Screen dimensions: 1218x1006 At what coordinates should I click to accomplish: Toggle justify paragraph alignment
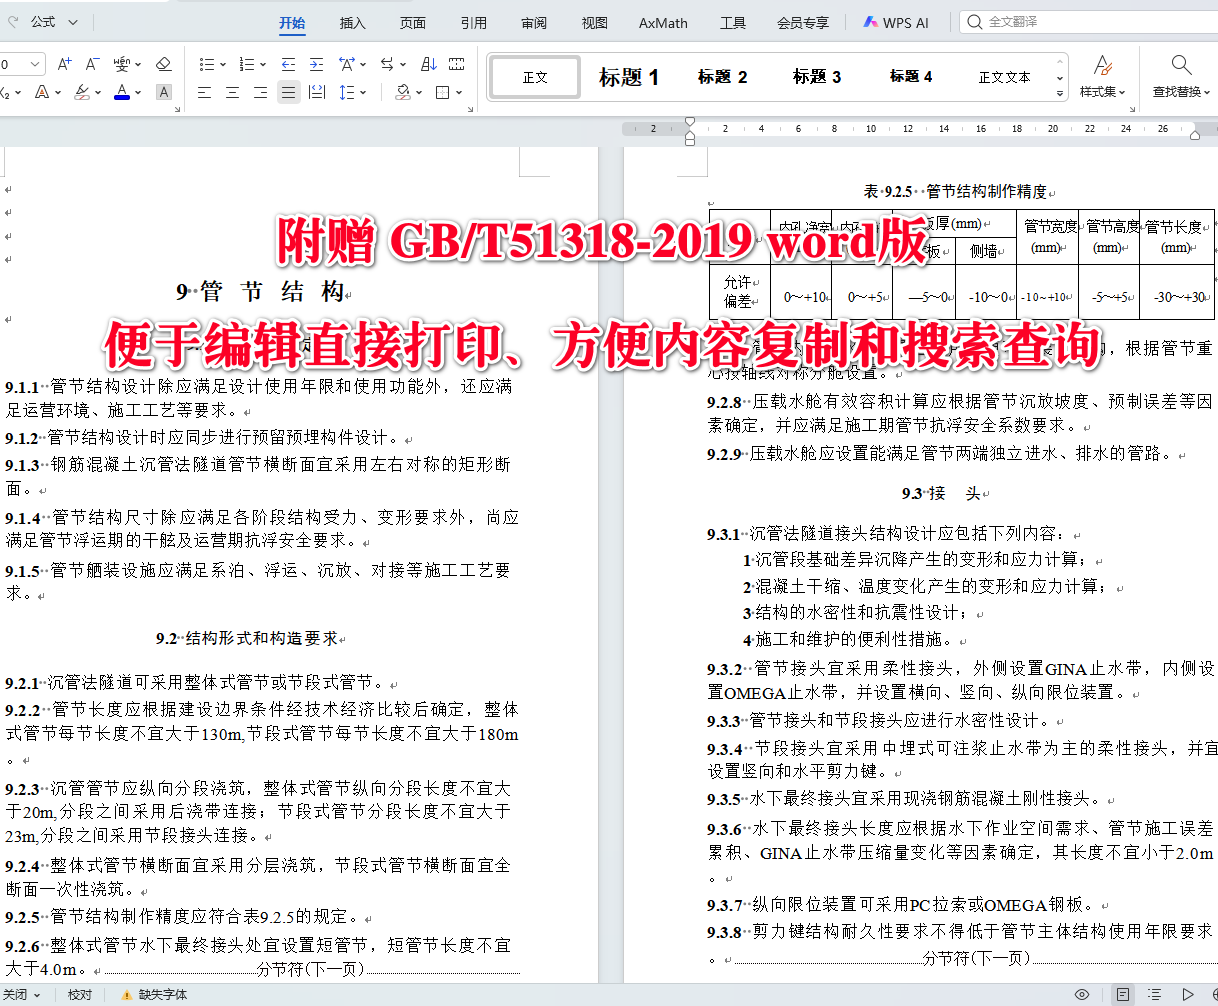[287, 92]
